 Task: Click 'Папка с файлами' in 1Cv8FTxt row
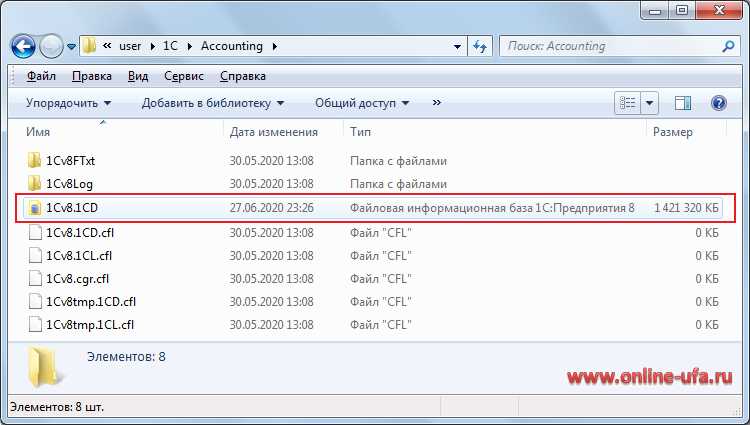tap(398, 161)
